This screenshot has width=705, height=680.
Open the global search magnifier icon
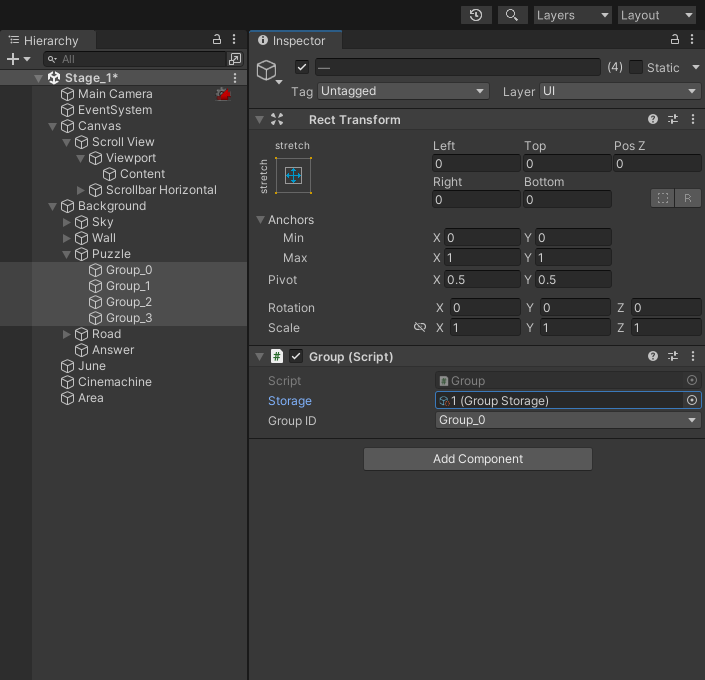click(512, 15)
